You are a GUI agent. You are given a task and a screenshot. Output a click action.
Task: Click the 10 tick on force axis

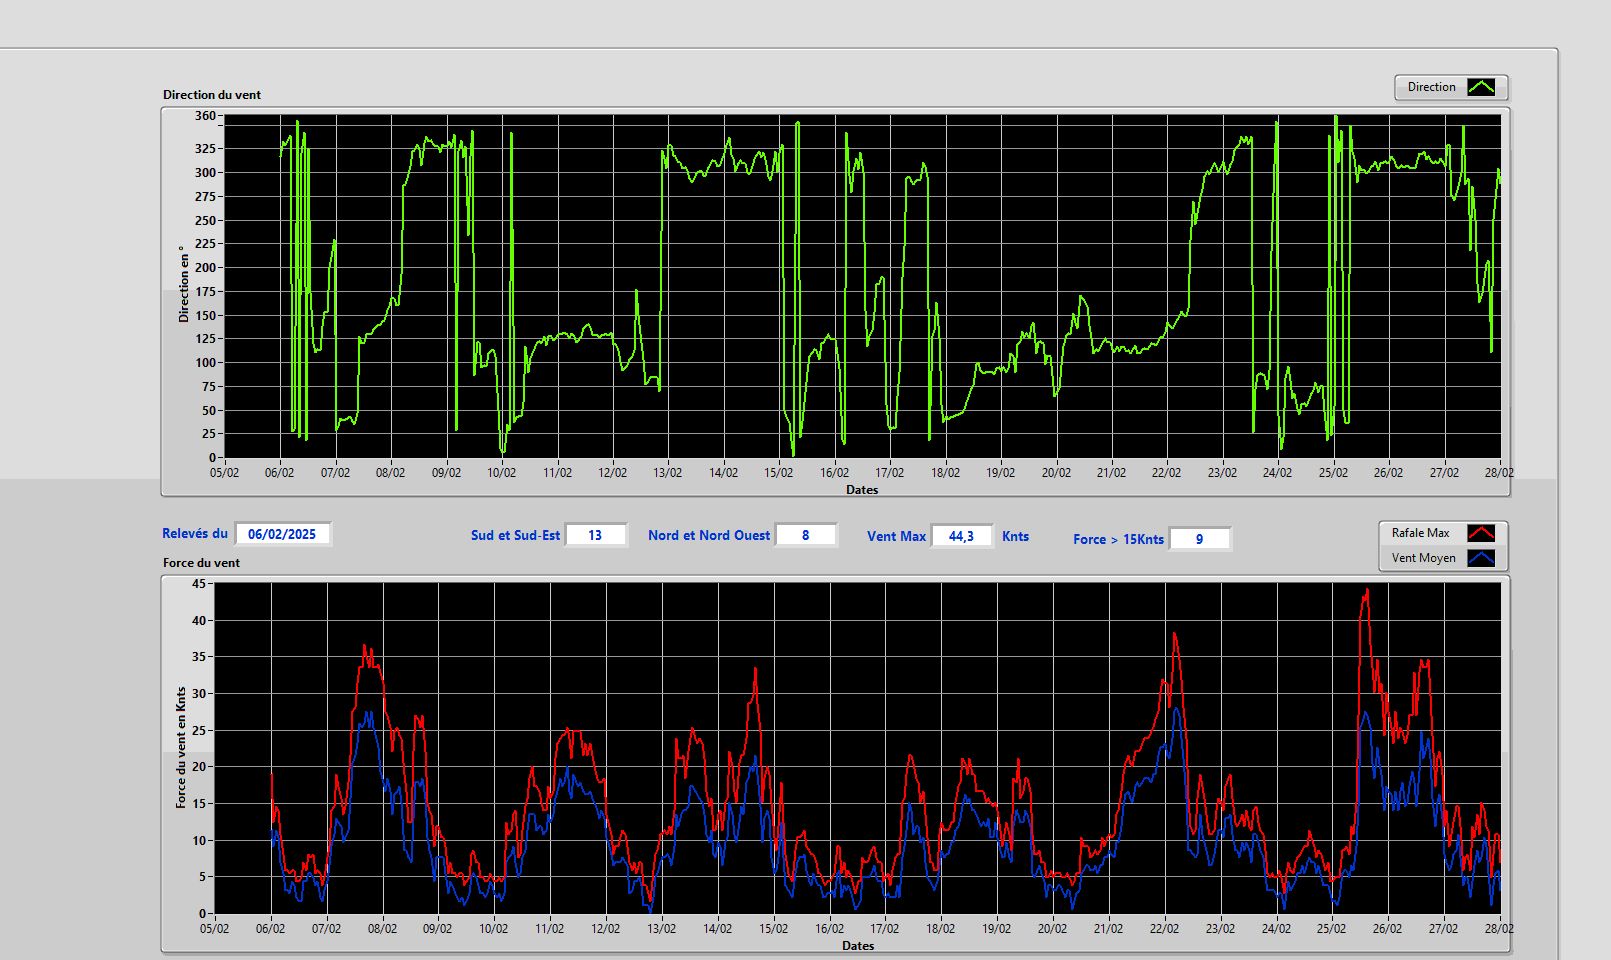199,841
